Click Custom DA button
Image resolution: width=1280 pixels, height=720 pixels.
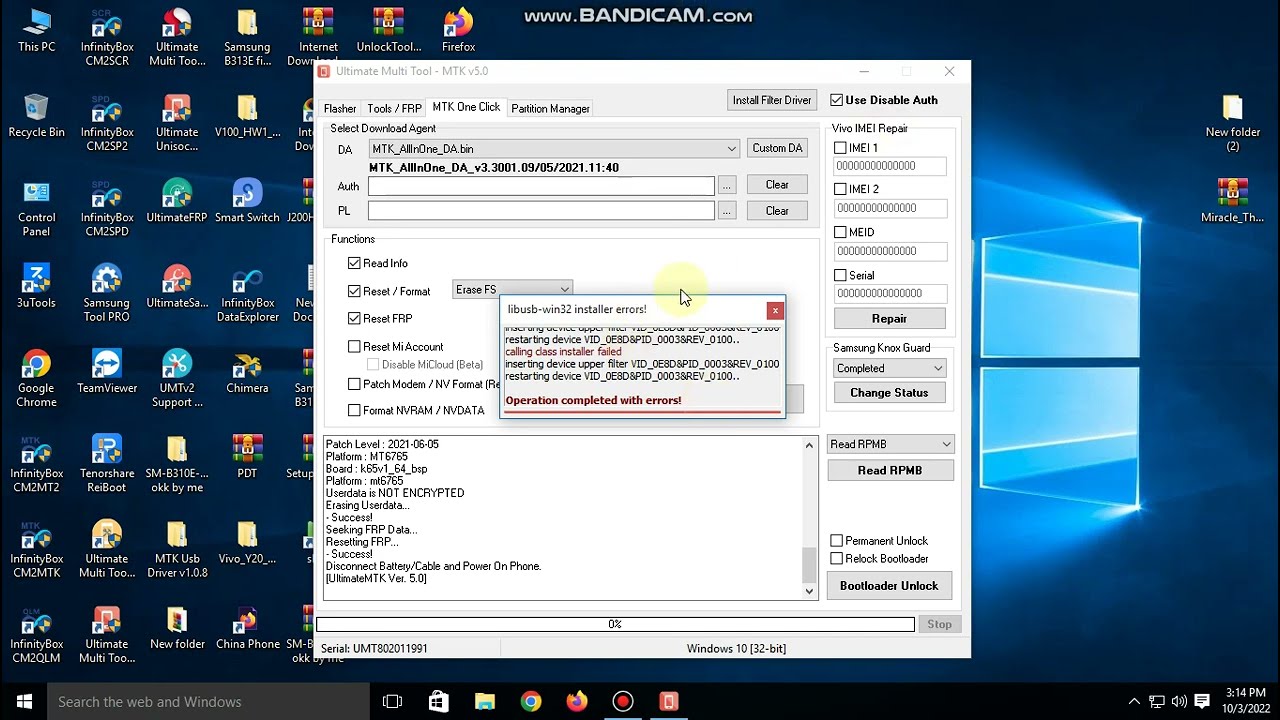pos(777,148)
